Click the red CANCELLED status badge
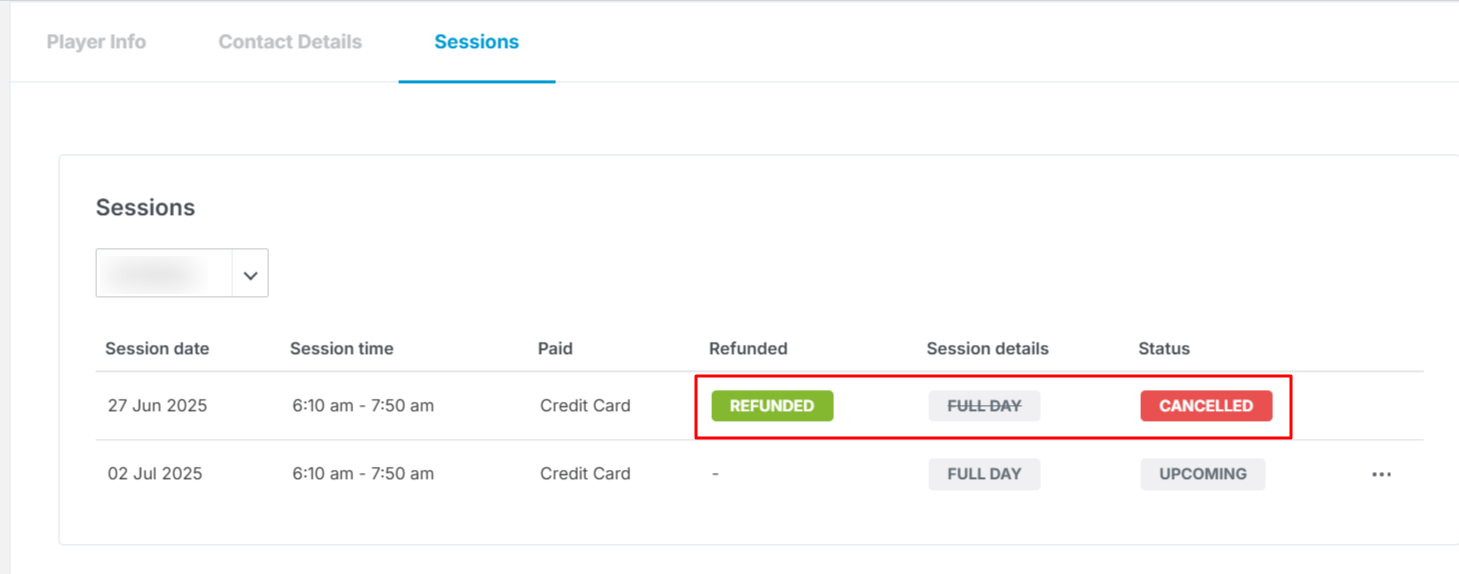Viewport: 1459px width, 574px height. [1206, 406]
